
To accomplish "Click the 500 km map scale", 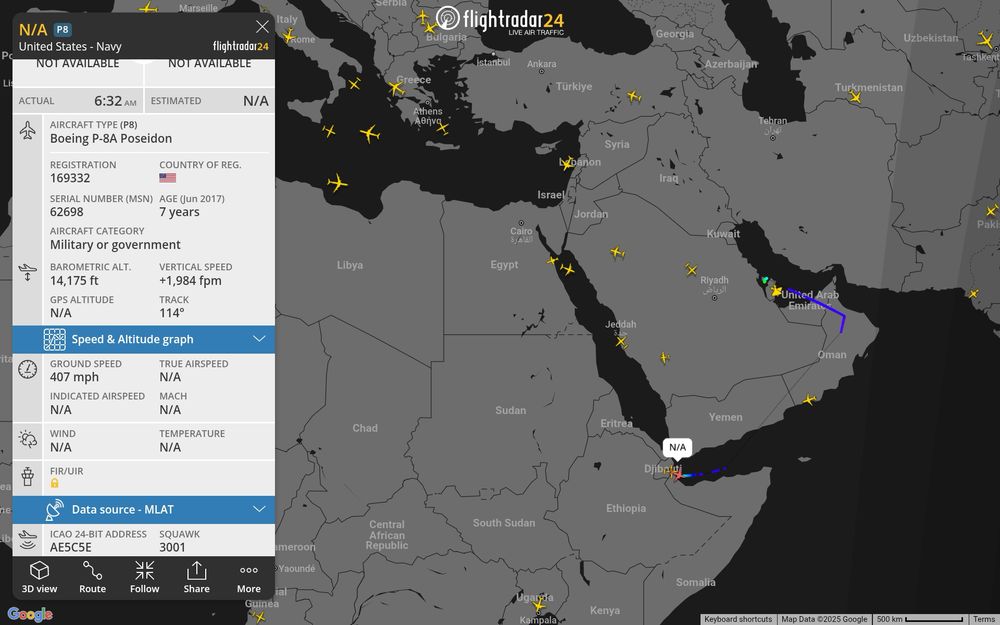I will point(920,619).
